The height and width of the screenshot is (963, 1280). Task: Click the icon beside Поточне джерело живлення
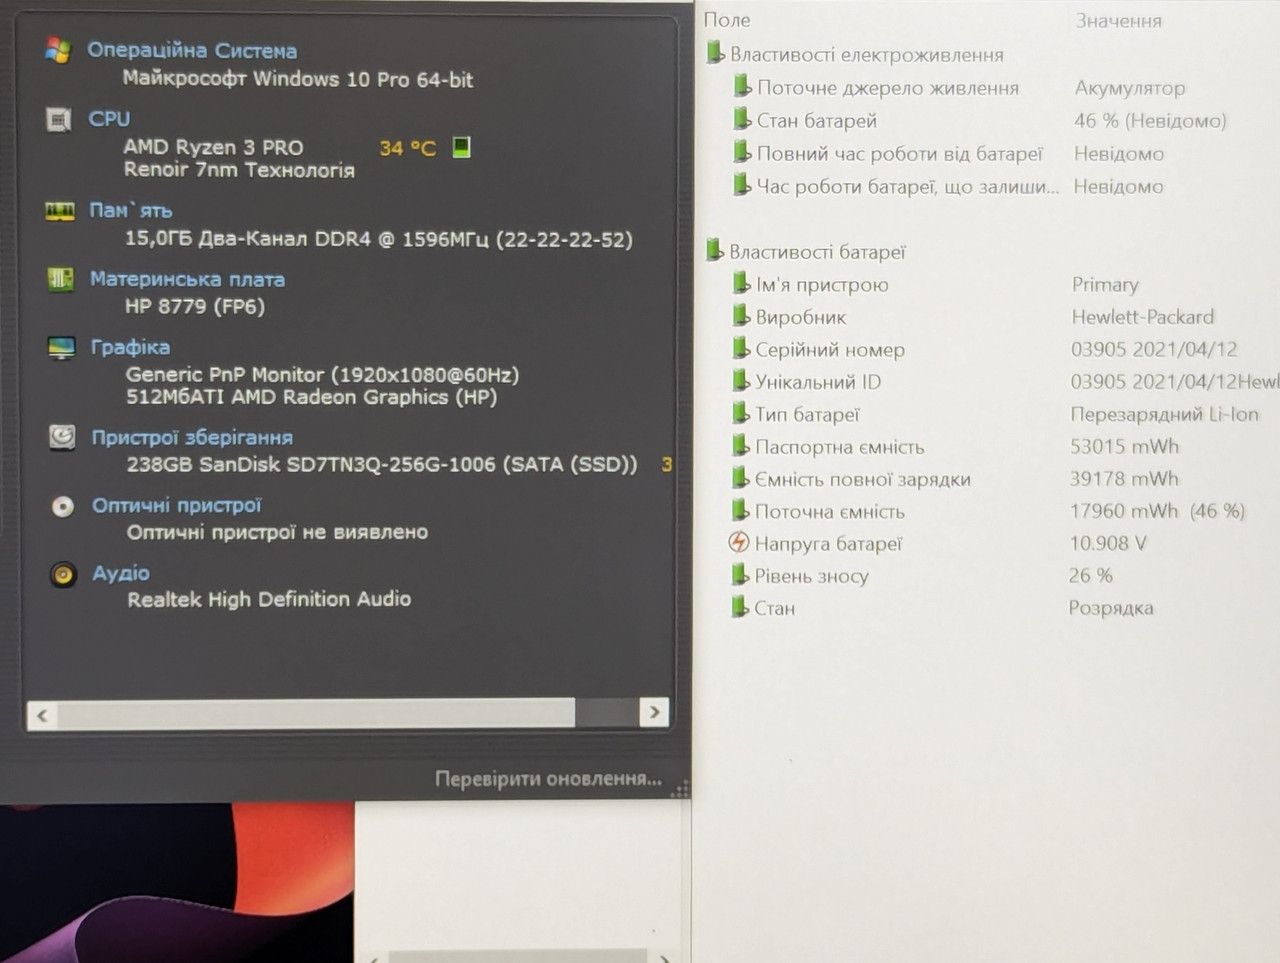pos(742,86)
